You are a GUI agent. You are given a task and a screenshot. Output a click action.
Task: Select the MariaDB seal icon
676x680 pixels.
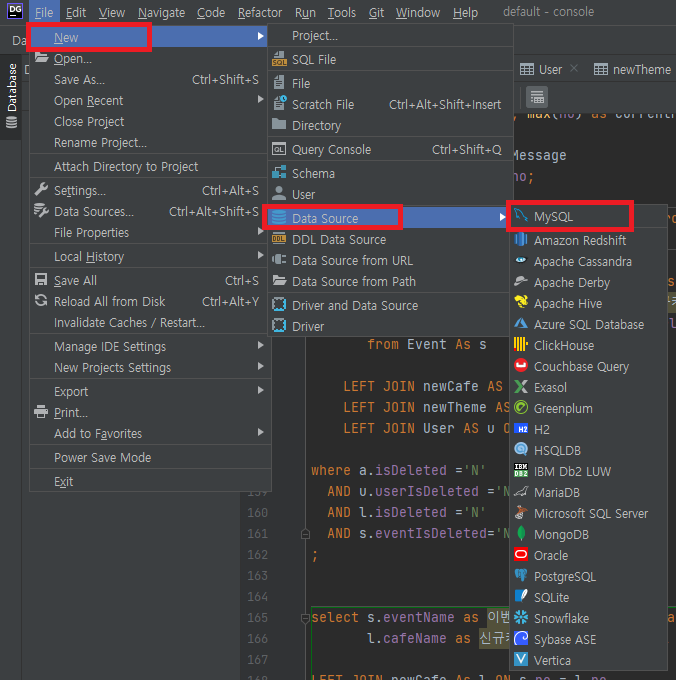pyautogui.click(x=521, y=492)
